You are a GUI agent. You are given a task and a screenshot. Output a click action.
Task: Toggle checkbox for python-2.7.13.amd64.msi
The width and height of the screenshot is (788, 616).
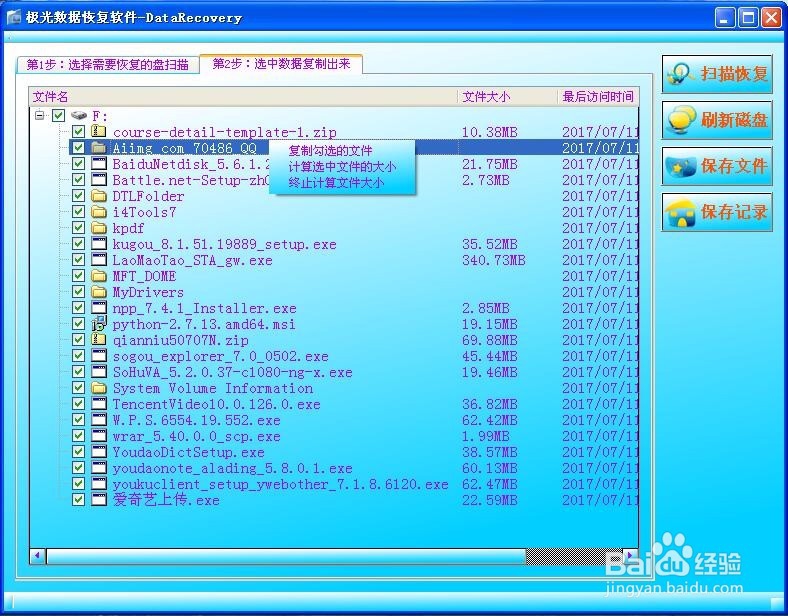tap(78, 324)
